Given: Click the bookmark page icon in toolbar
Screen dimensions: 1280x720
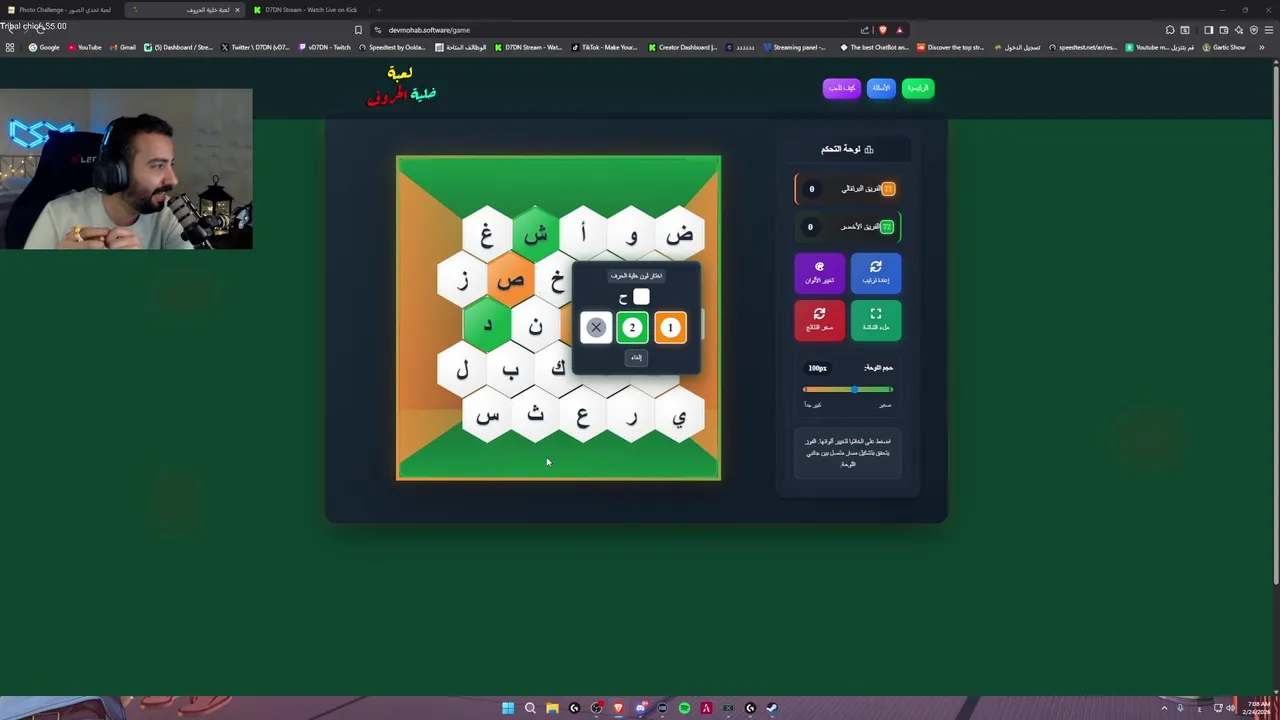Looking at the screenshot, I should coord(358,30).
